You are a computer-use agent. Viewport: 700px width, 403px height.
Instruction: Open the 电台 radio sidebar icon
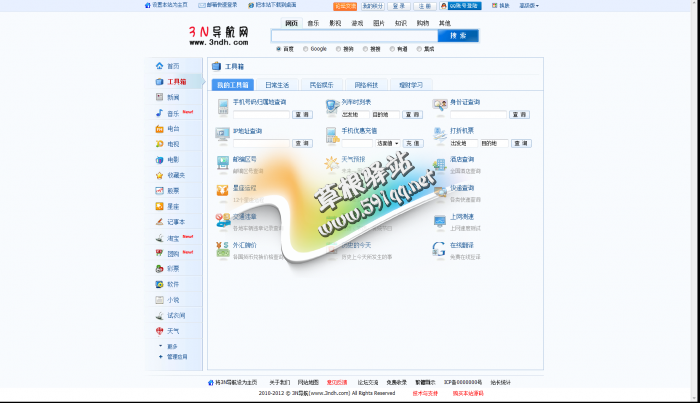pos(159,129)
